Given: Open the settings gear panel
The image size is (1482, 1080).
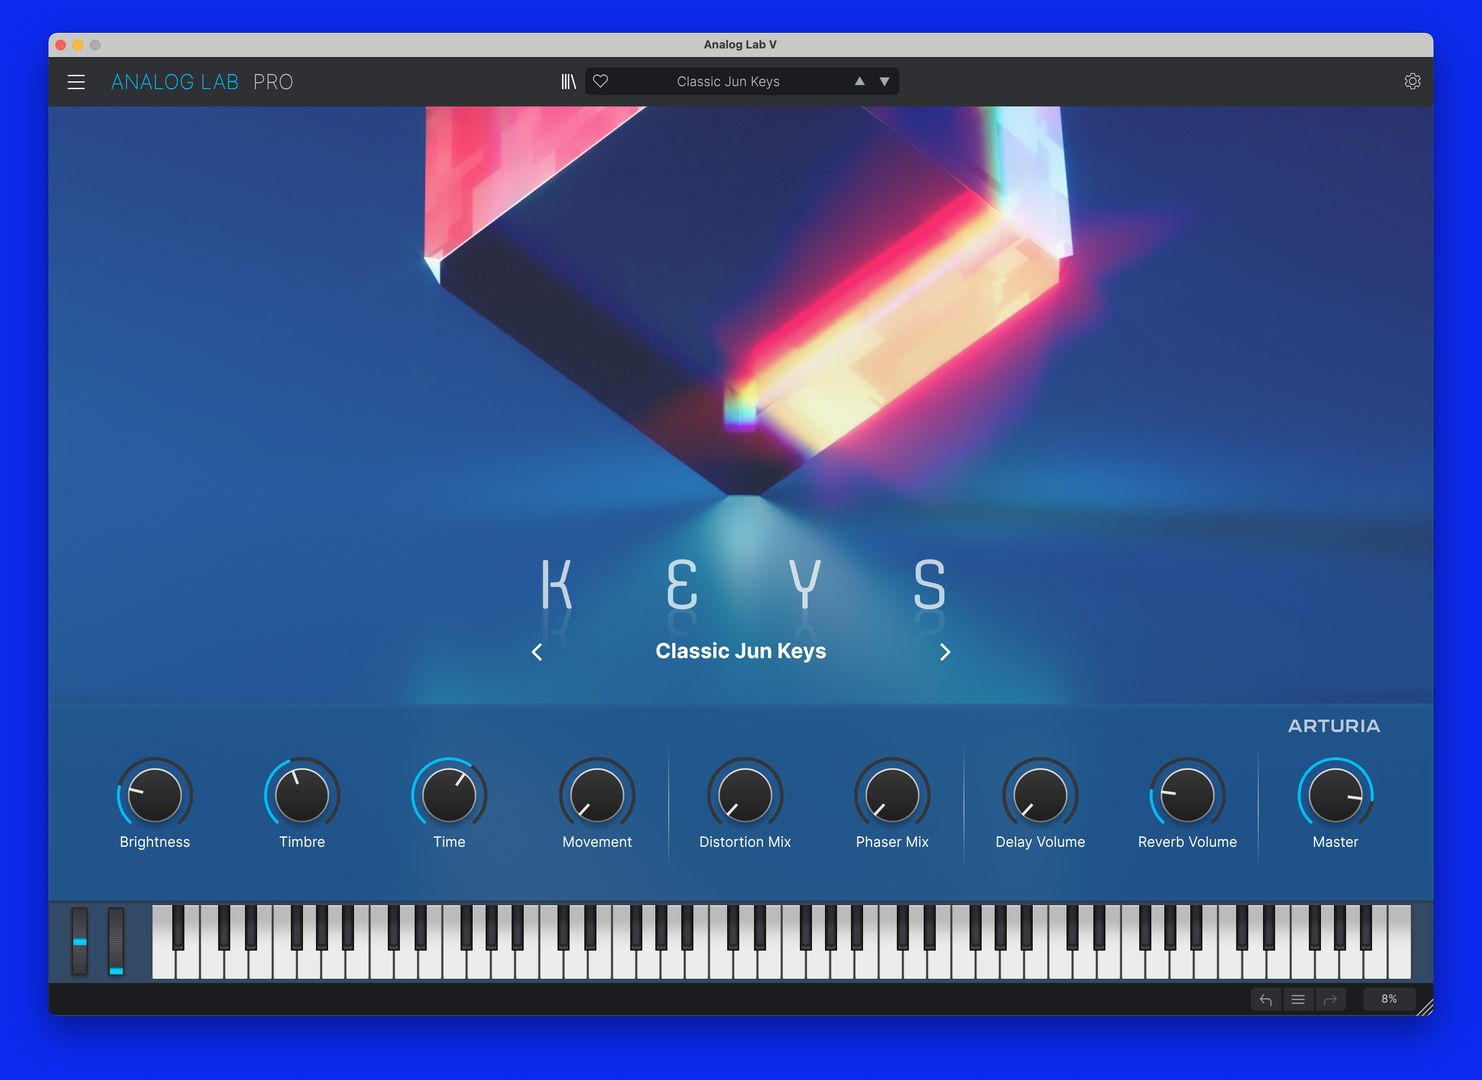Looking at the screenshot, I should point(1412,81).
